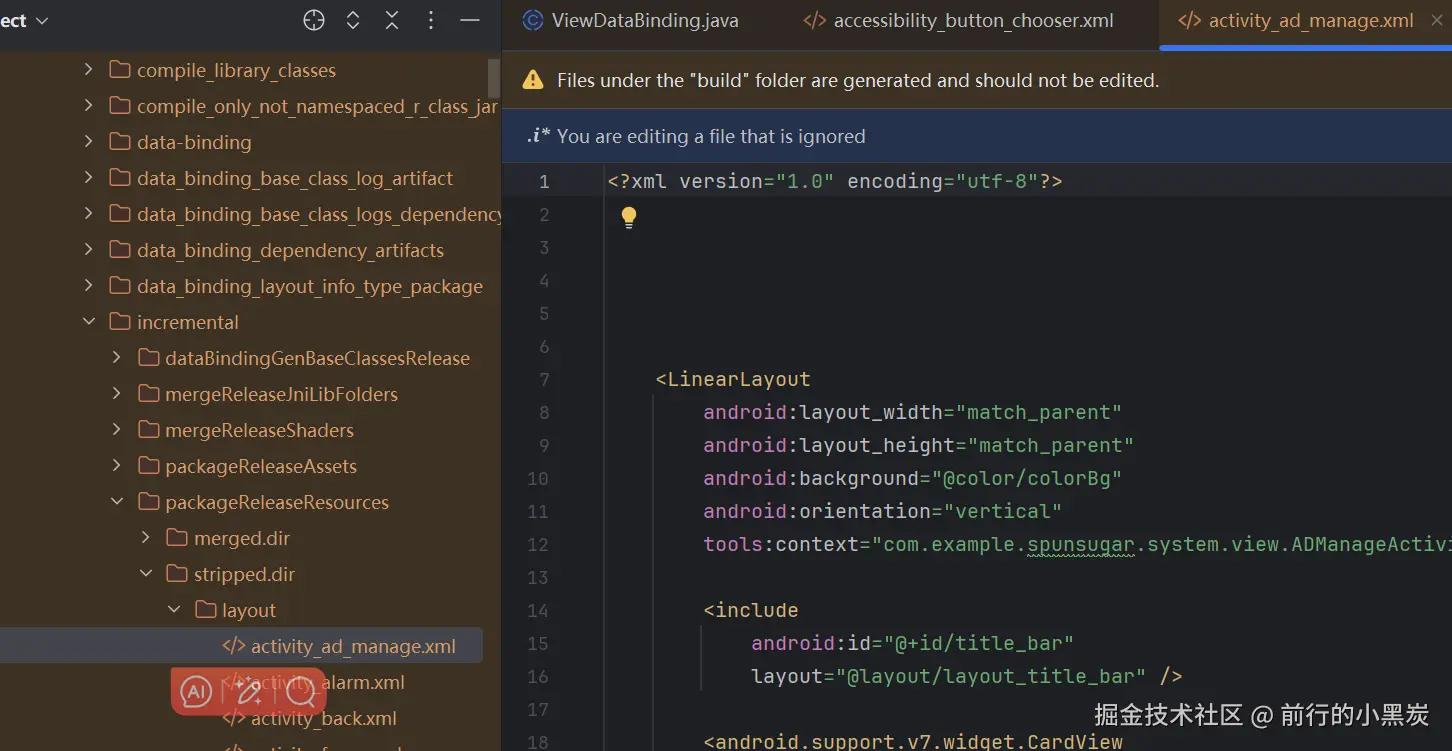Expand dataBindingGenBaseClassesRelease folder
This screenshot has width=1452, height=751.
117,358
